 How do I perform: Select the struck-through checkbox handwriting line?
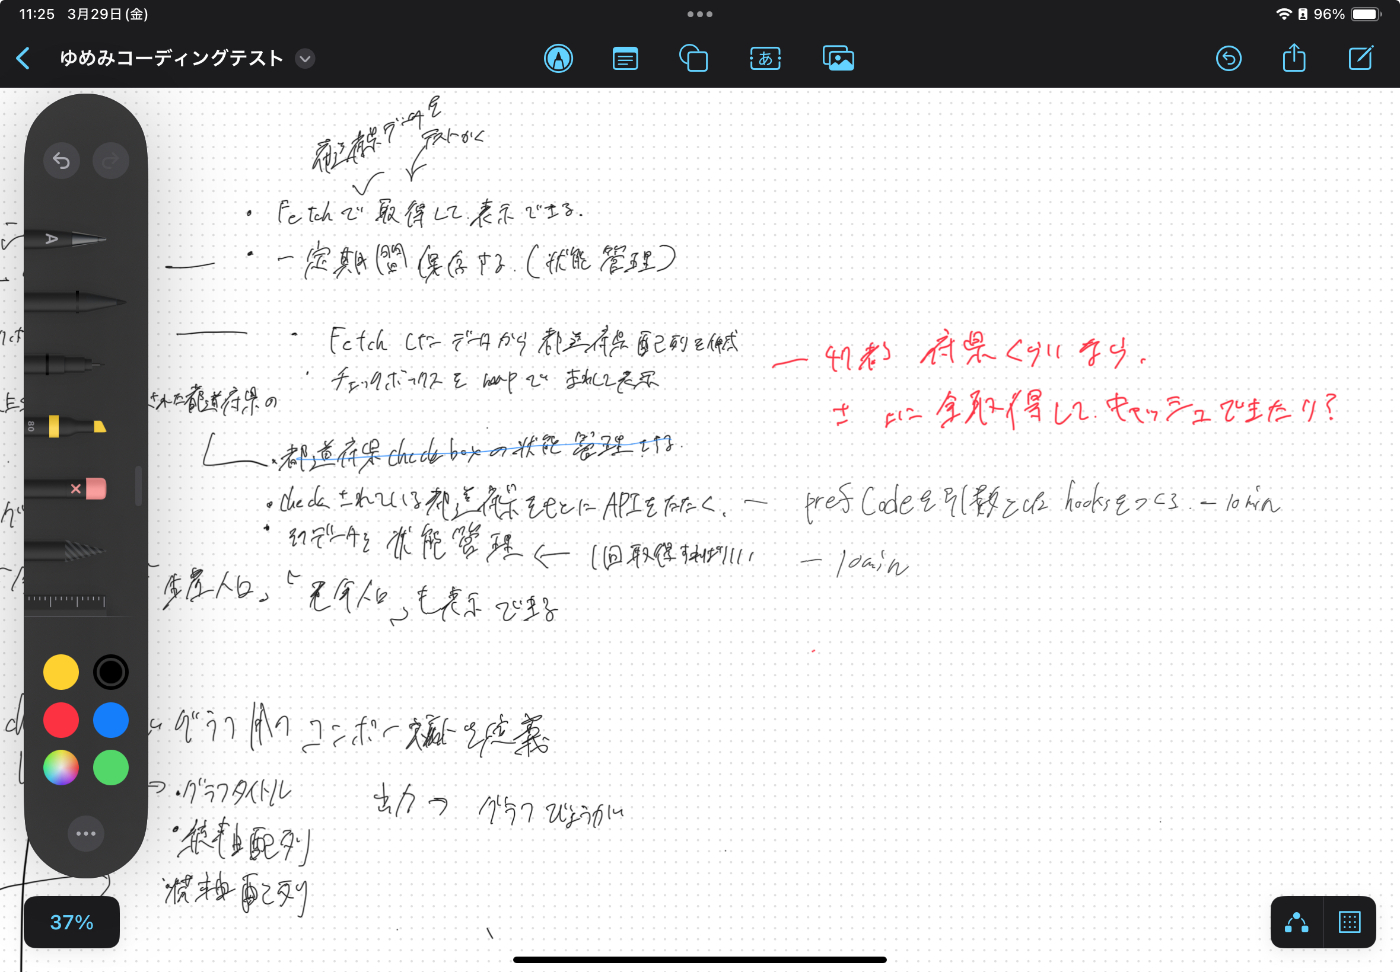pos(480,450)
